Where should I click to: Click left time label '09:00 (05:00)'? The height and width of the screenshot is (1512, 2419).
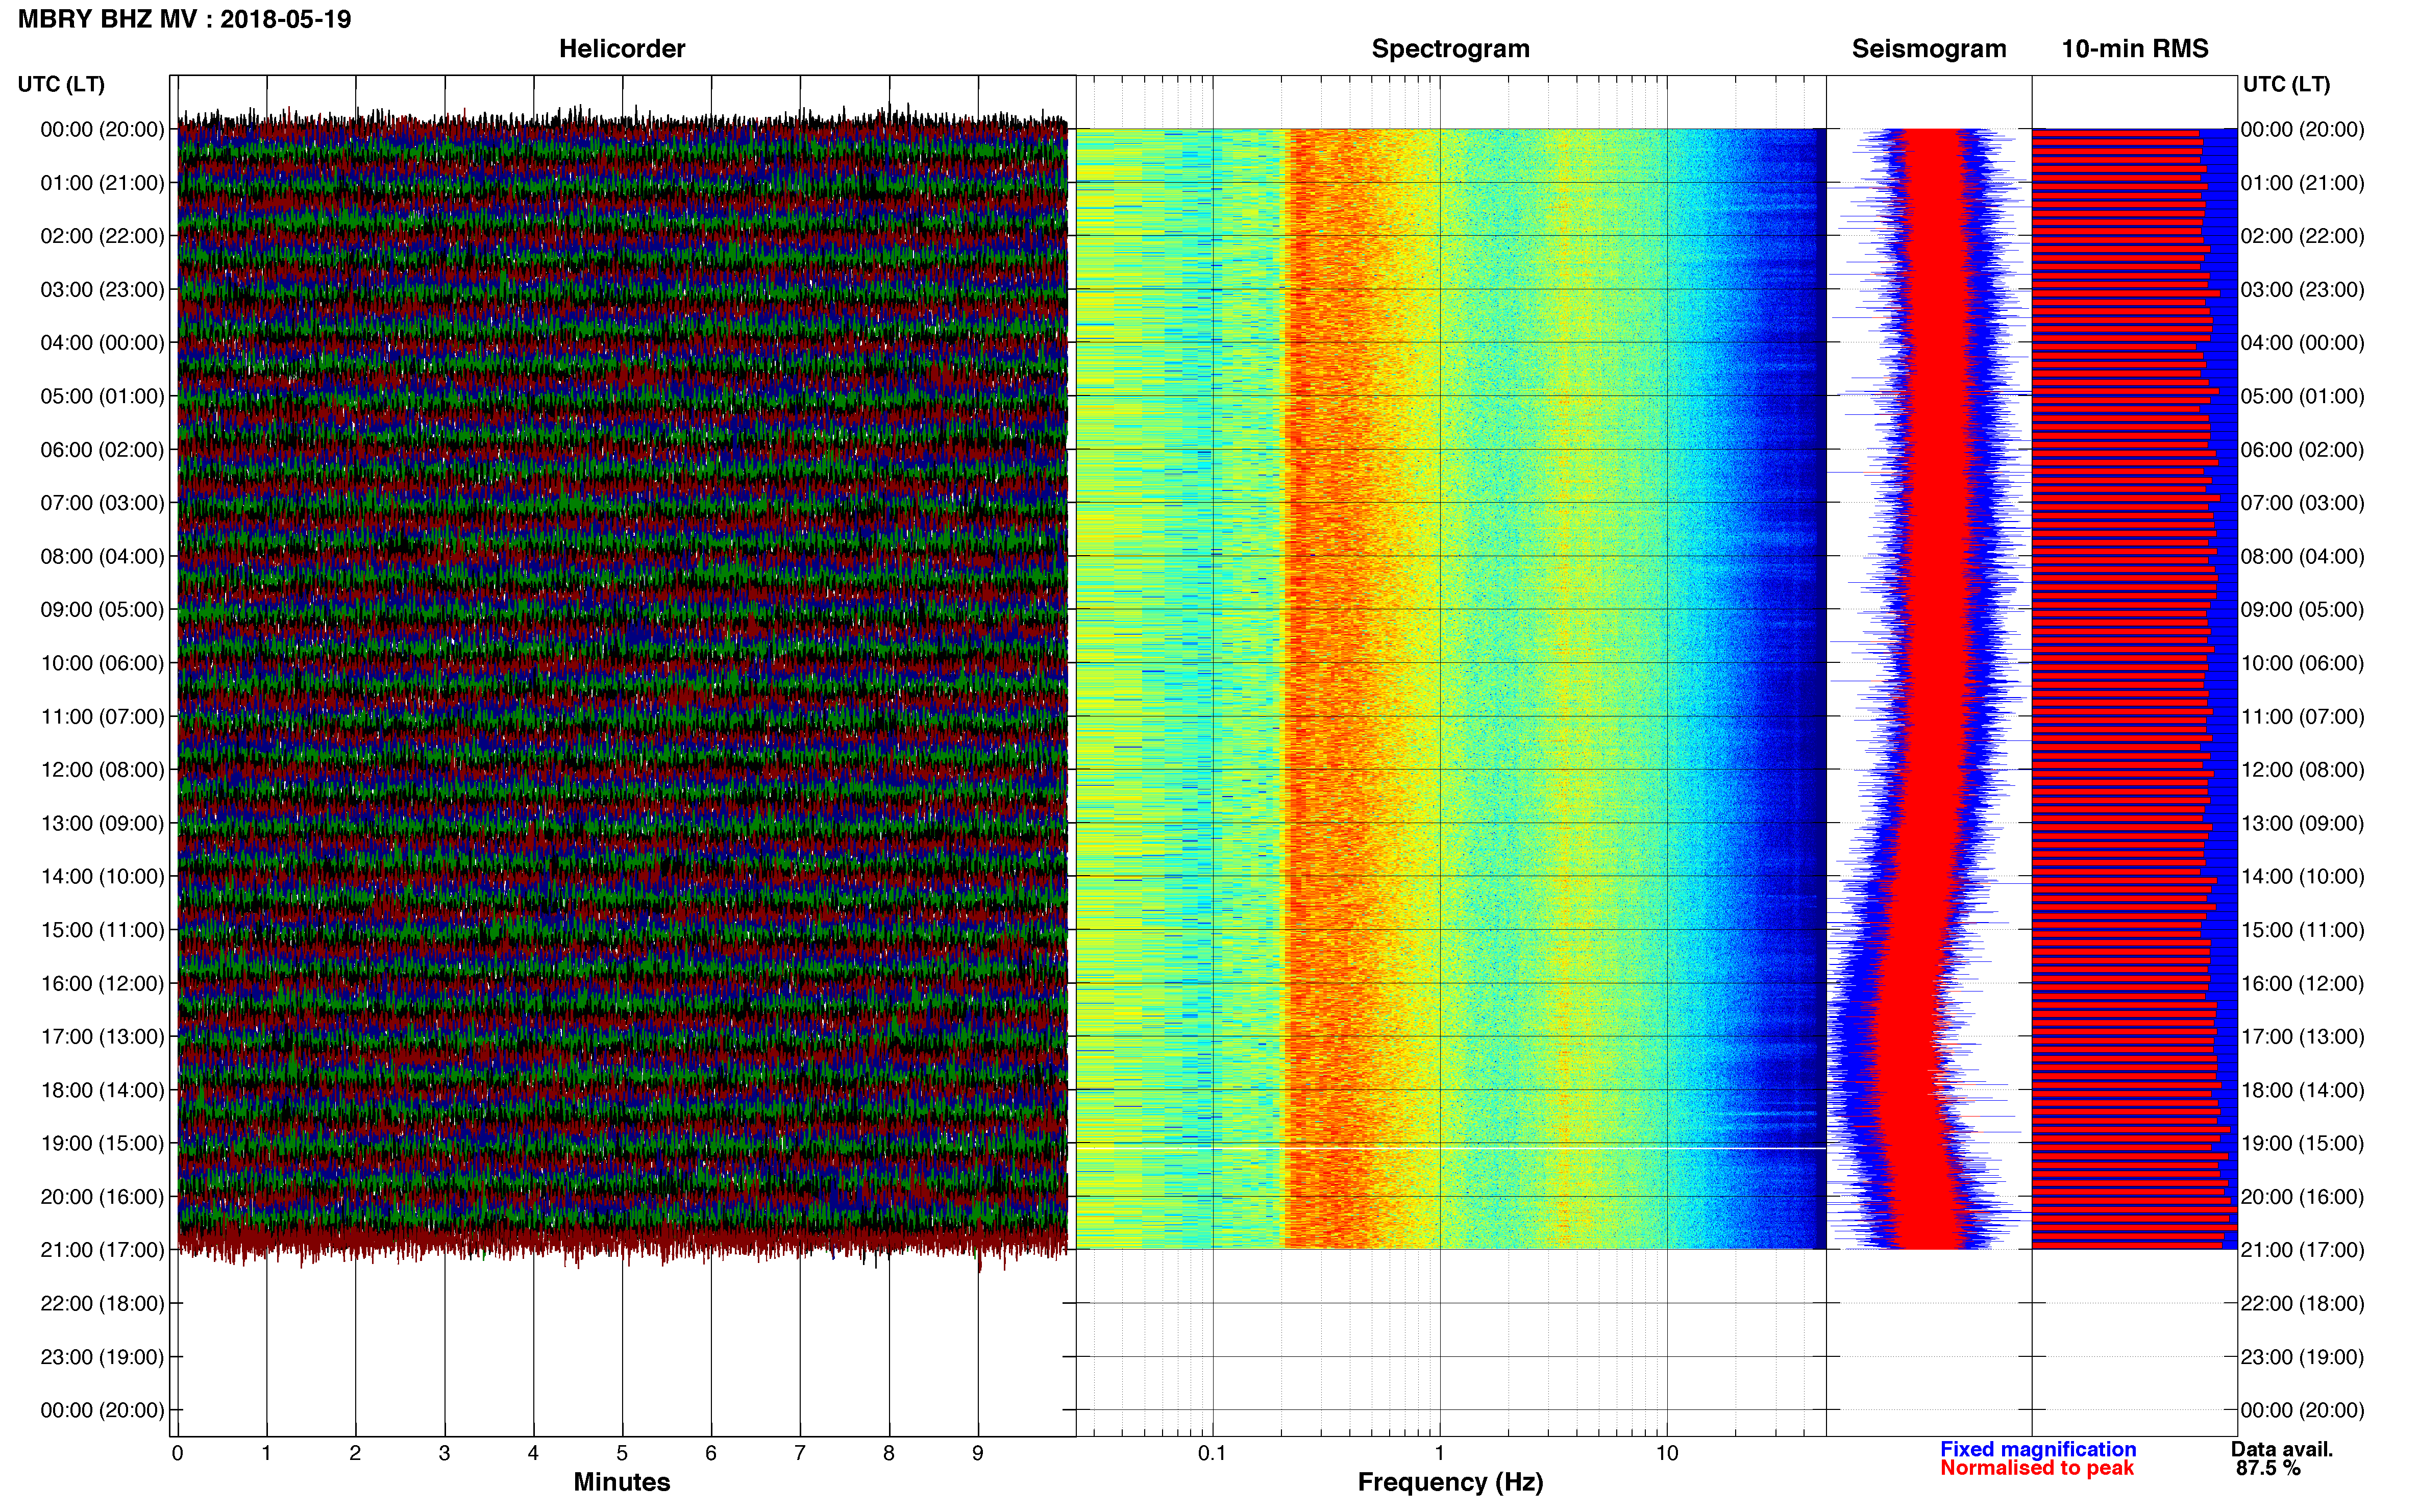click(x=102, y=610)
